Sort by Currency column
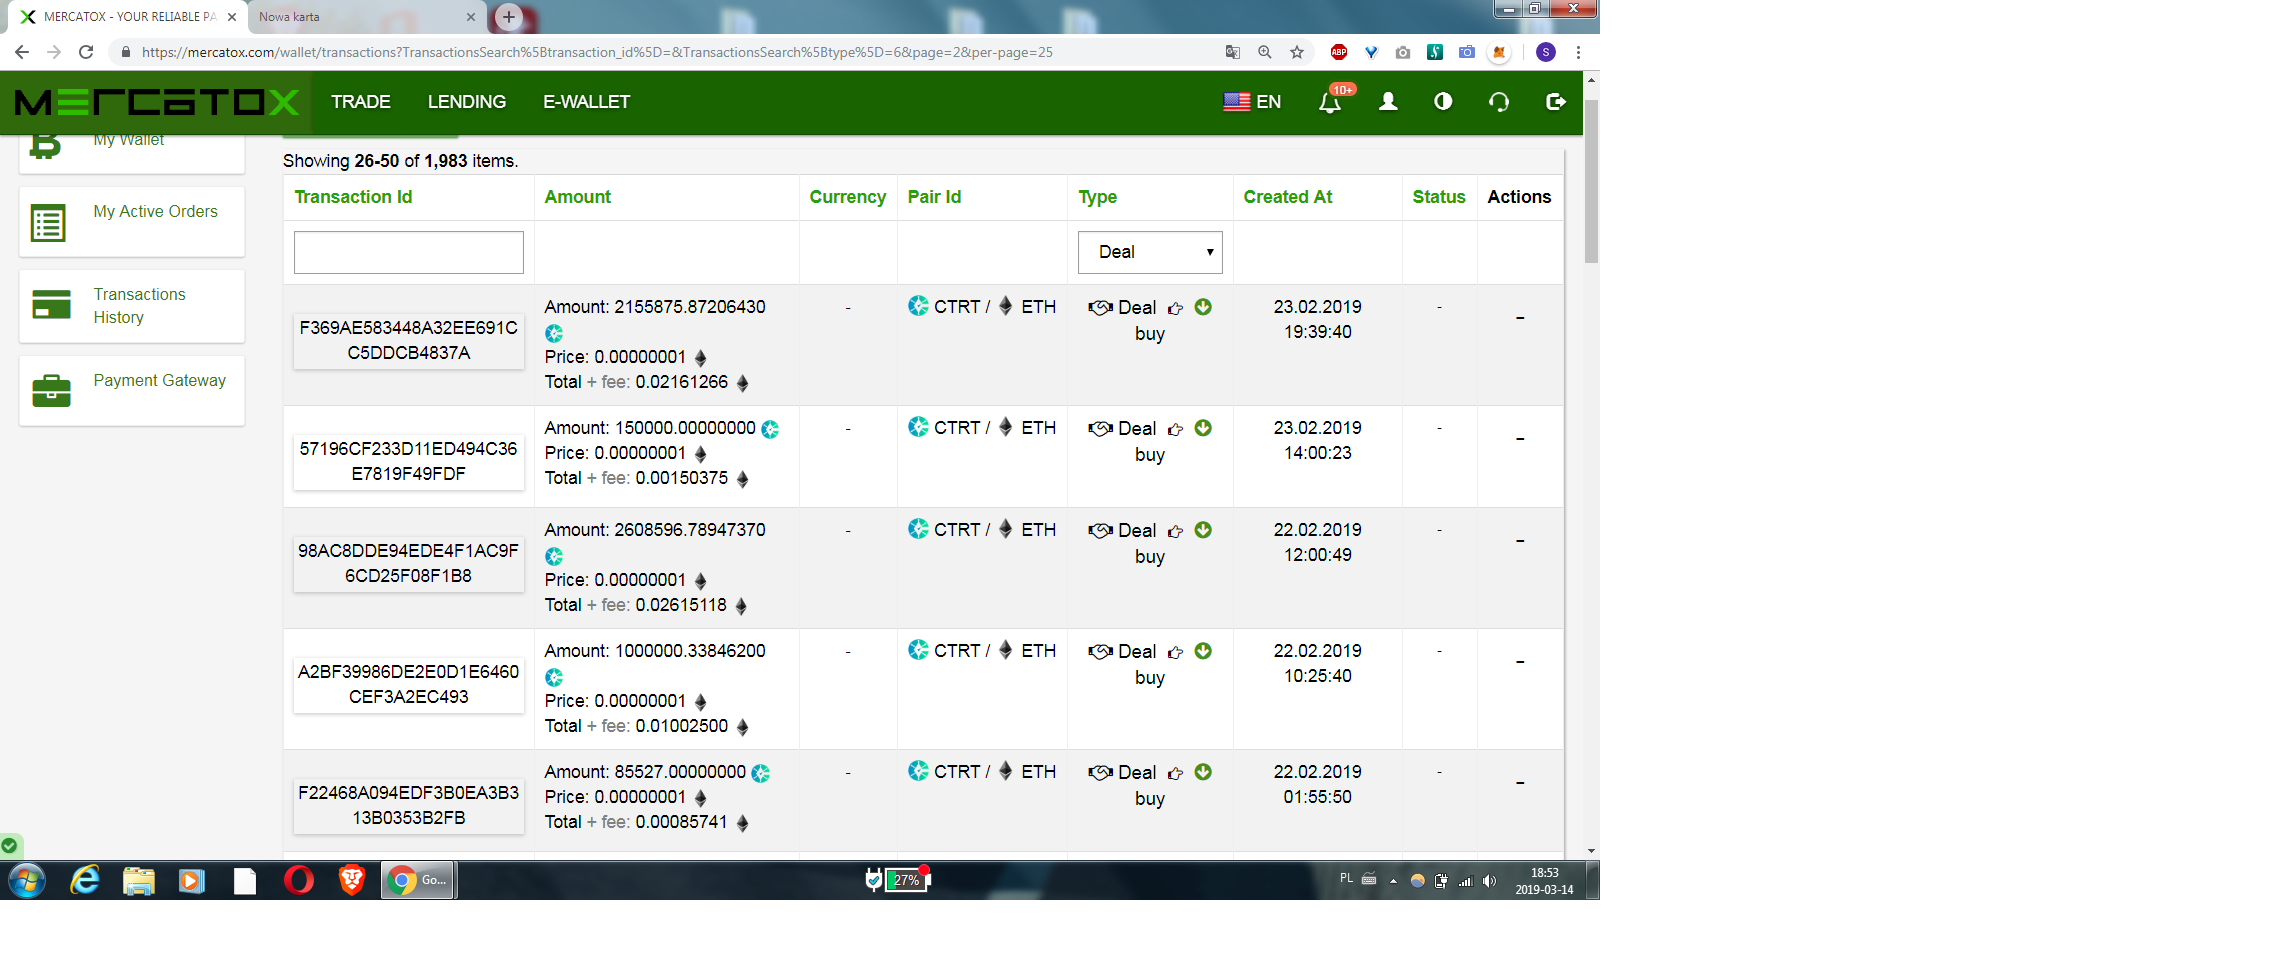 pyautogui.click(x=847, y=197)
